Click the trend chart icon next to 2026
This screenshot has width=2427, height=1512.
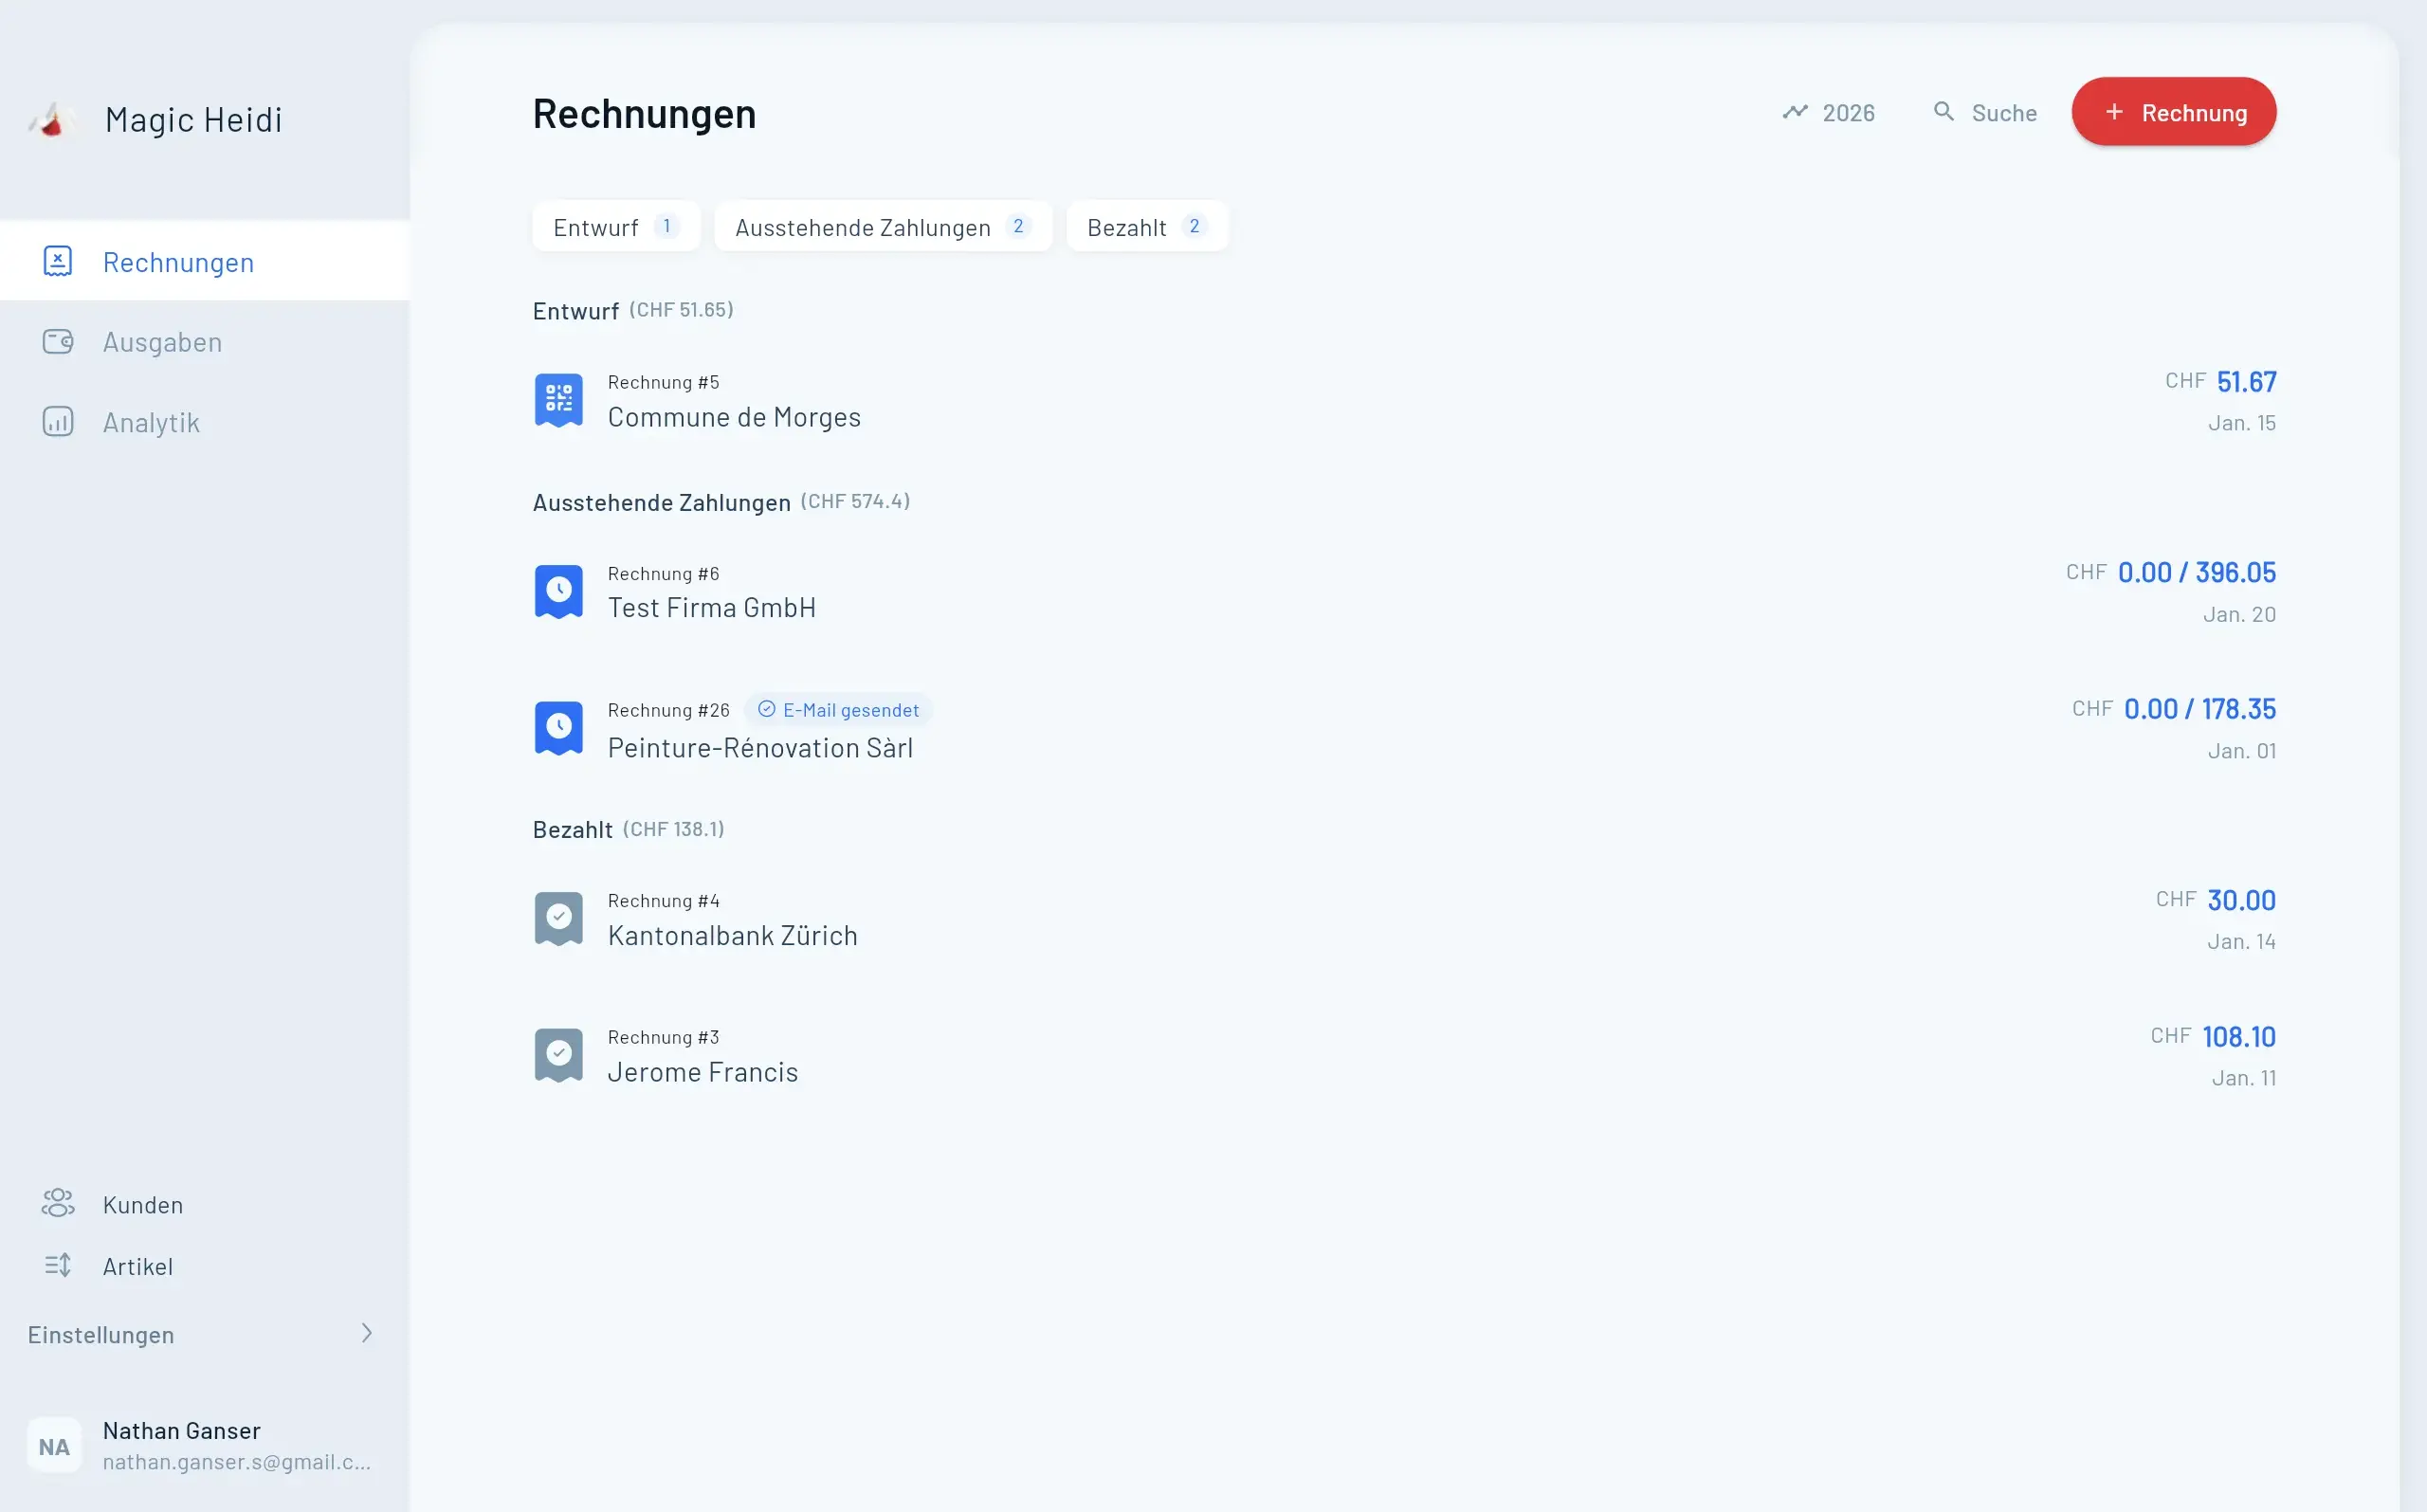point(1794,112)
